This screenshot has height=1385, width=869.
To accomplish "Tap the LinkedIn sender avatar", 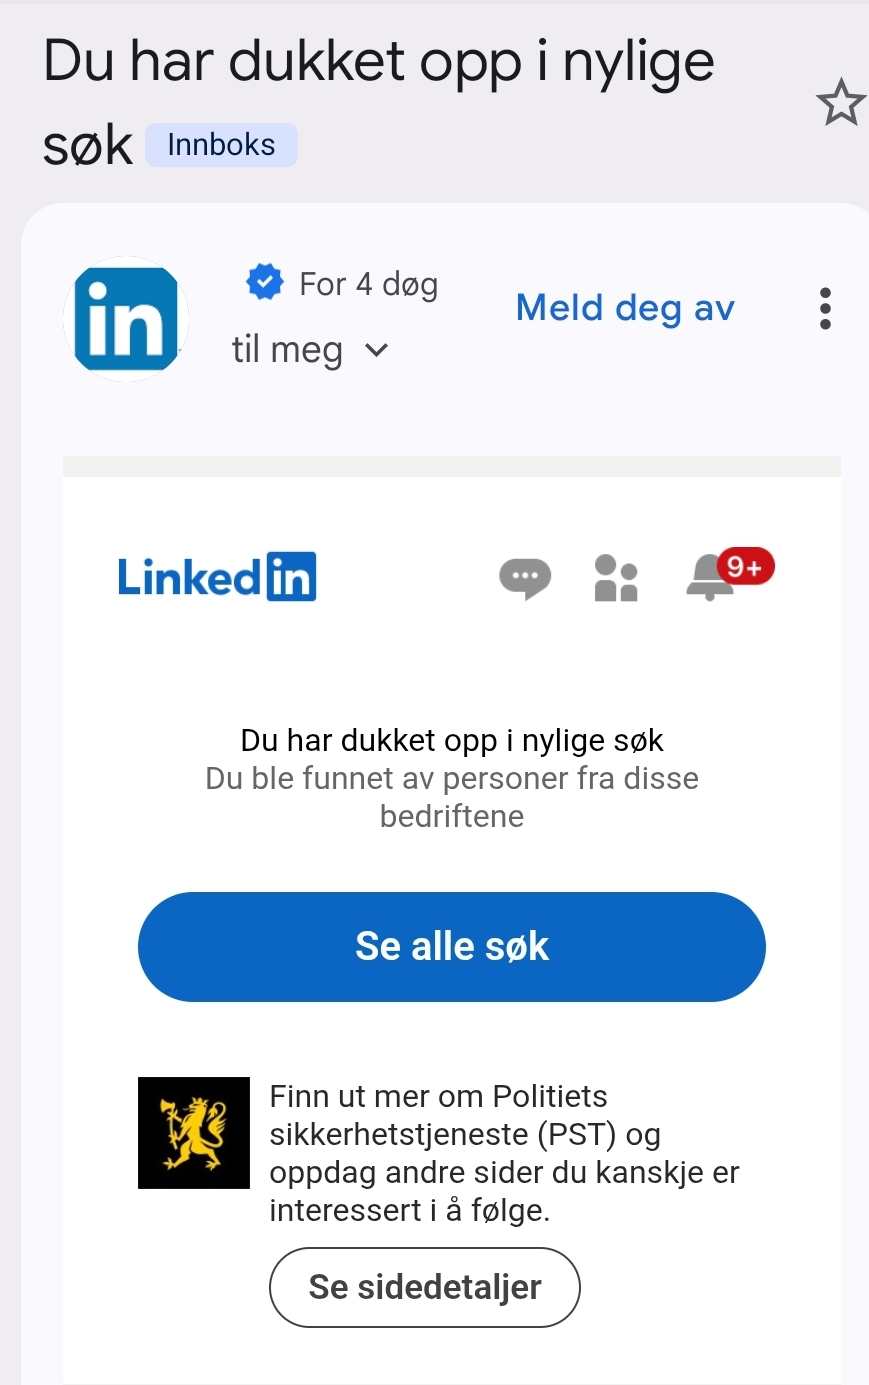I will coord(126,319).
